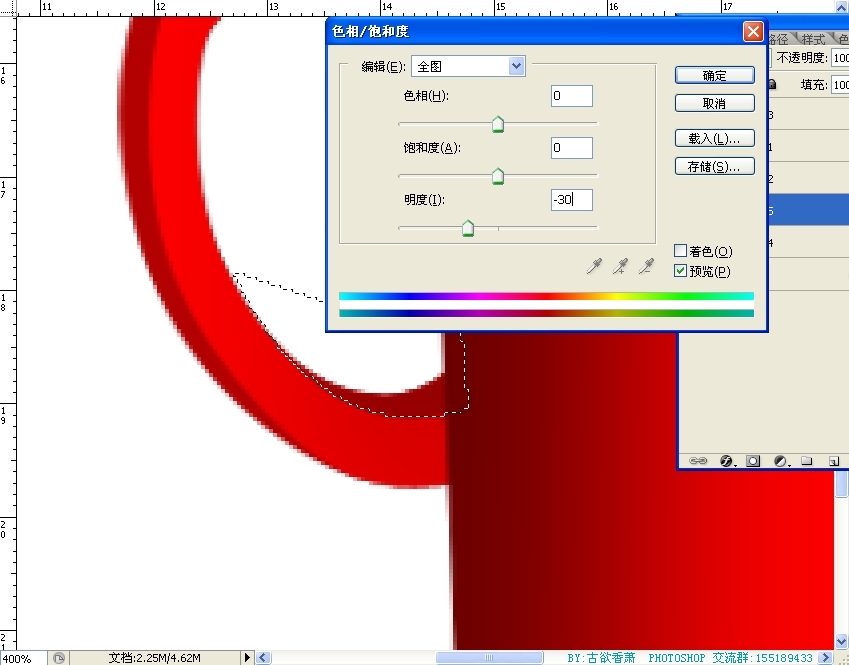Image resolution: width=849 pixels, height=665 pixels.
Task: Open the layer style (fx) icon
Action: [728, 461]
